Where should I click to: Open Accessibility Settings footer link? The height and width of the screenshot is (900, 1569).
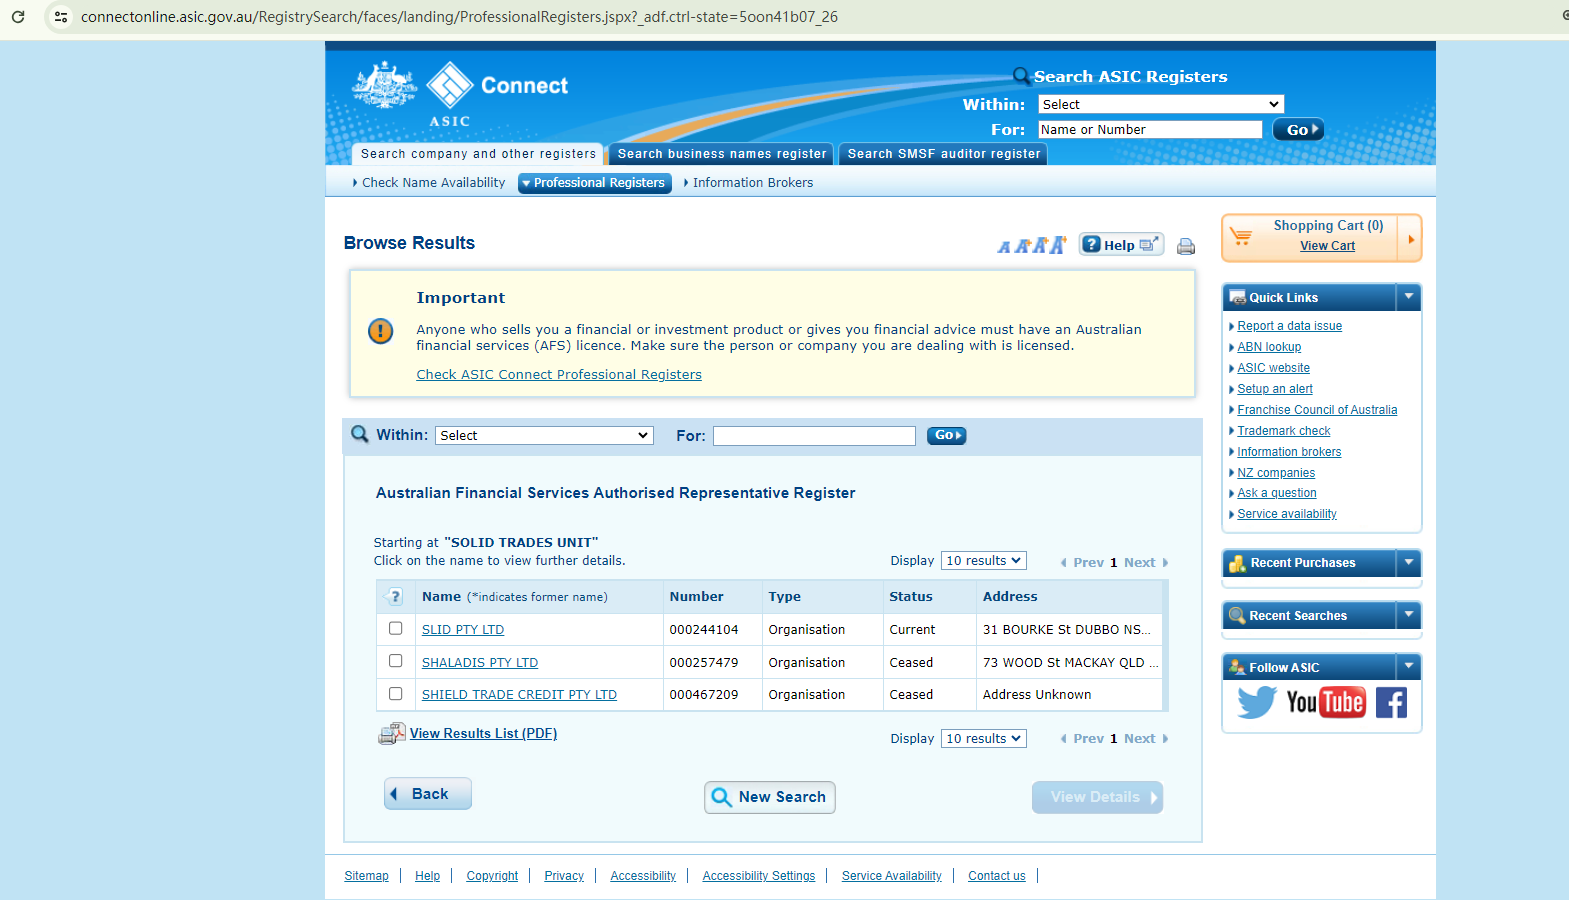coord(759,876)
